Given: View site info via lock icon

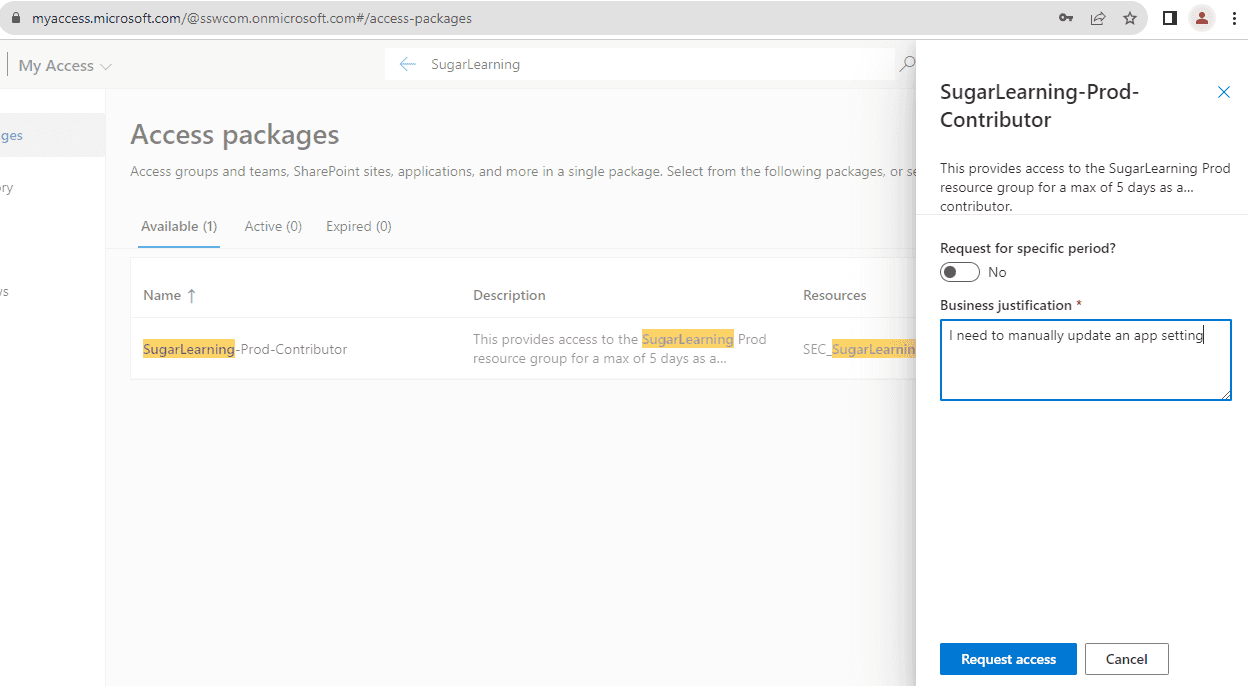Looking at the screenshot, I should coord(15,18).
